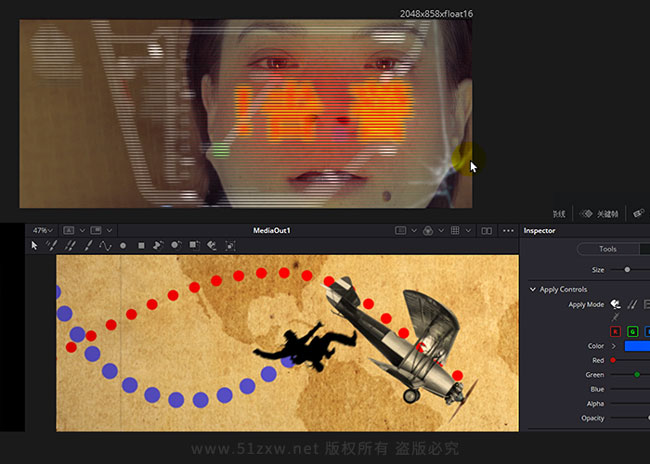Viewport: 650px width, 464px height.
Task: Click the viewer LUT display icon
Action: [400, 231]
